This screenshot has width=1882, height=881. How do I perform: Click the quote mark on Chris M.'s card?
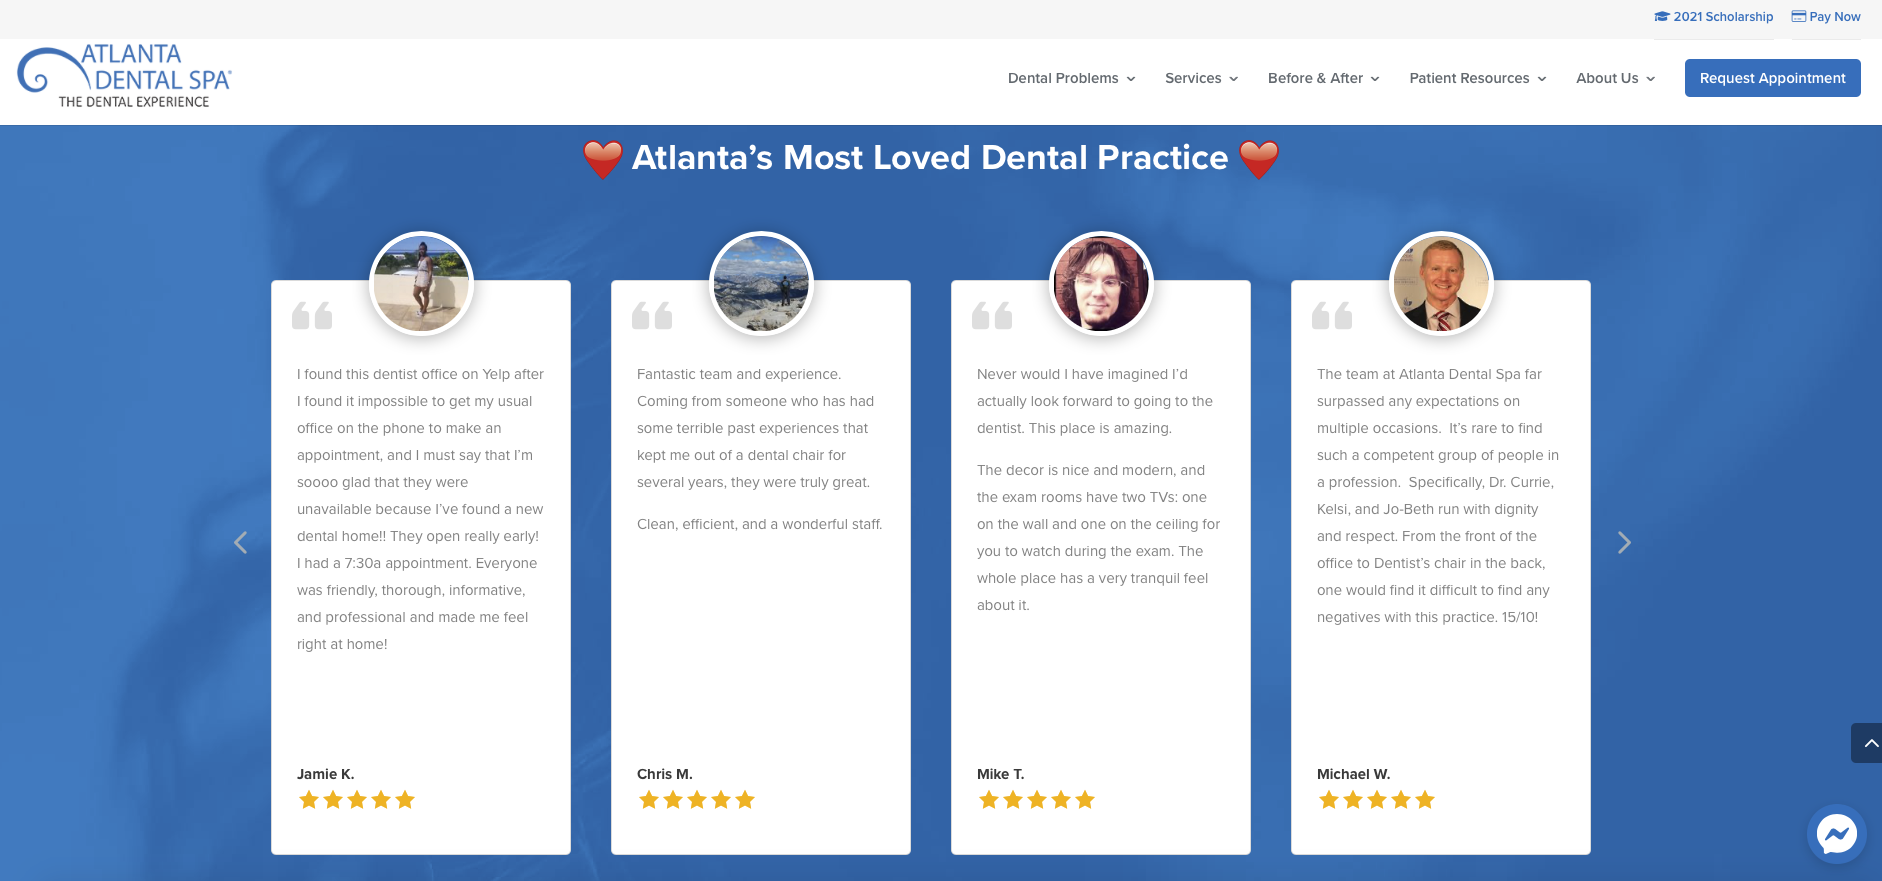click(652, 316)
